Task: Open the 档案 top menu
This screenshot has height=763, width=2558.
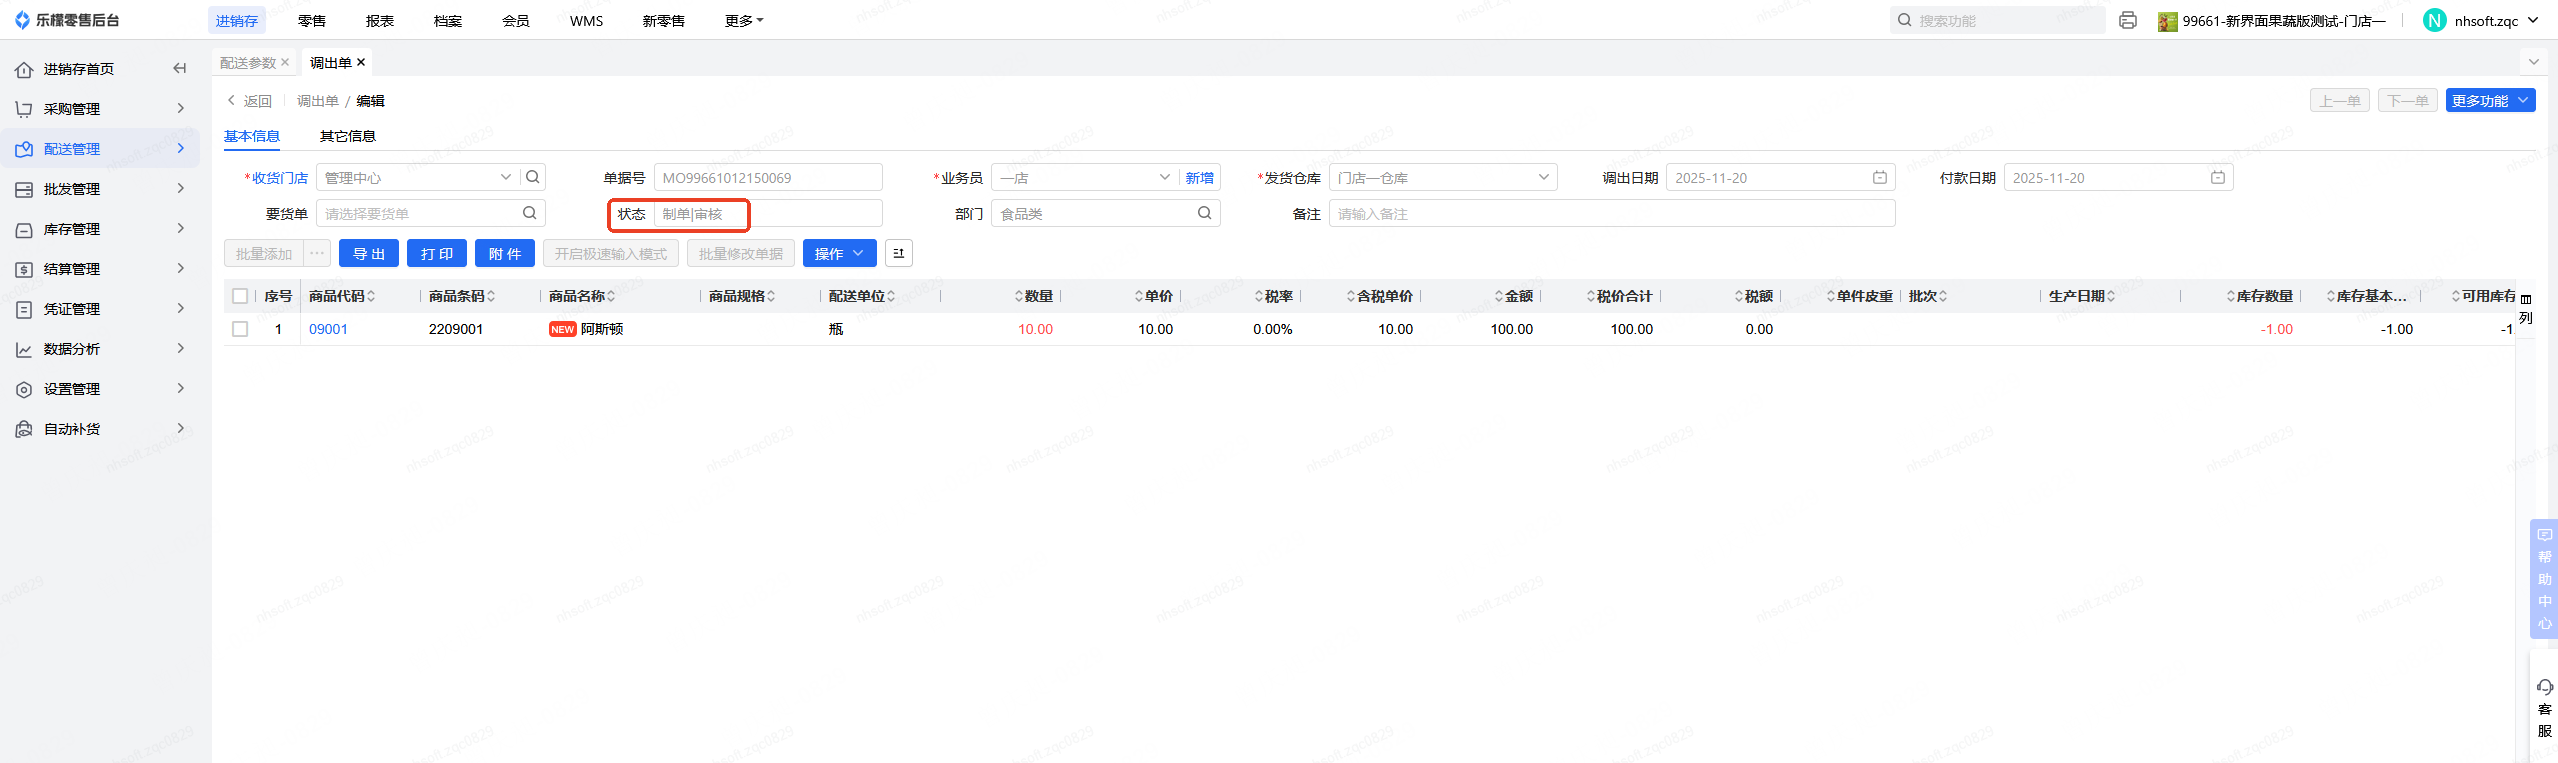Action: pos(448,20)
